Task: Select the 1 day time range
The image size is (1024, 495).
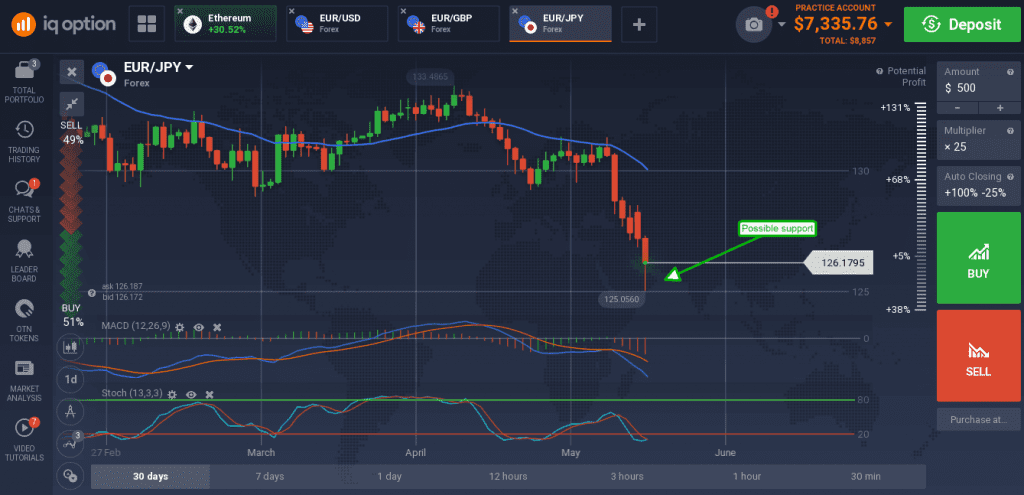Action: [x=389, y=476]
